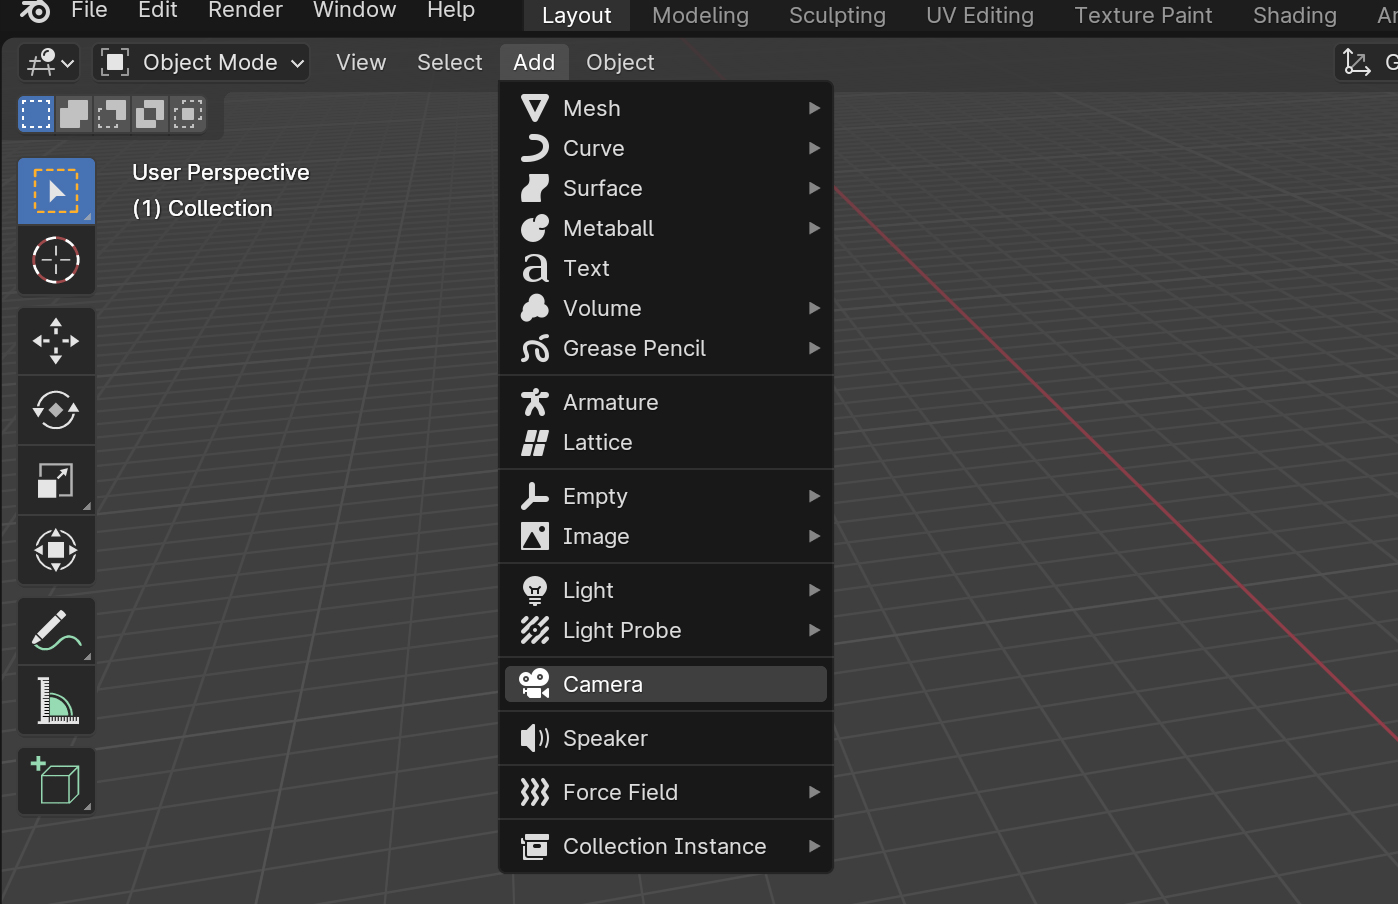Activate the Scale tool
Viewport: 1398px width, 904px height.
point(56,481)
